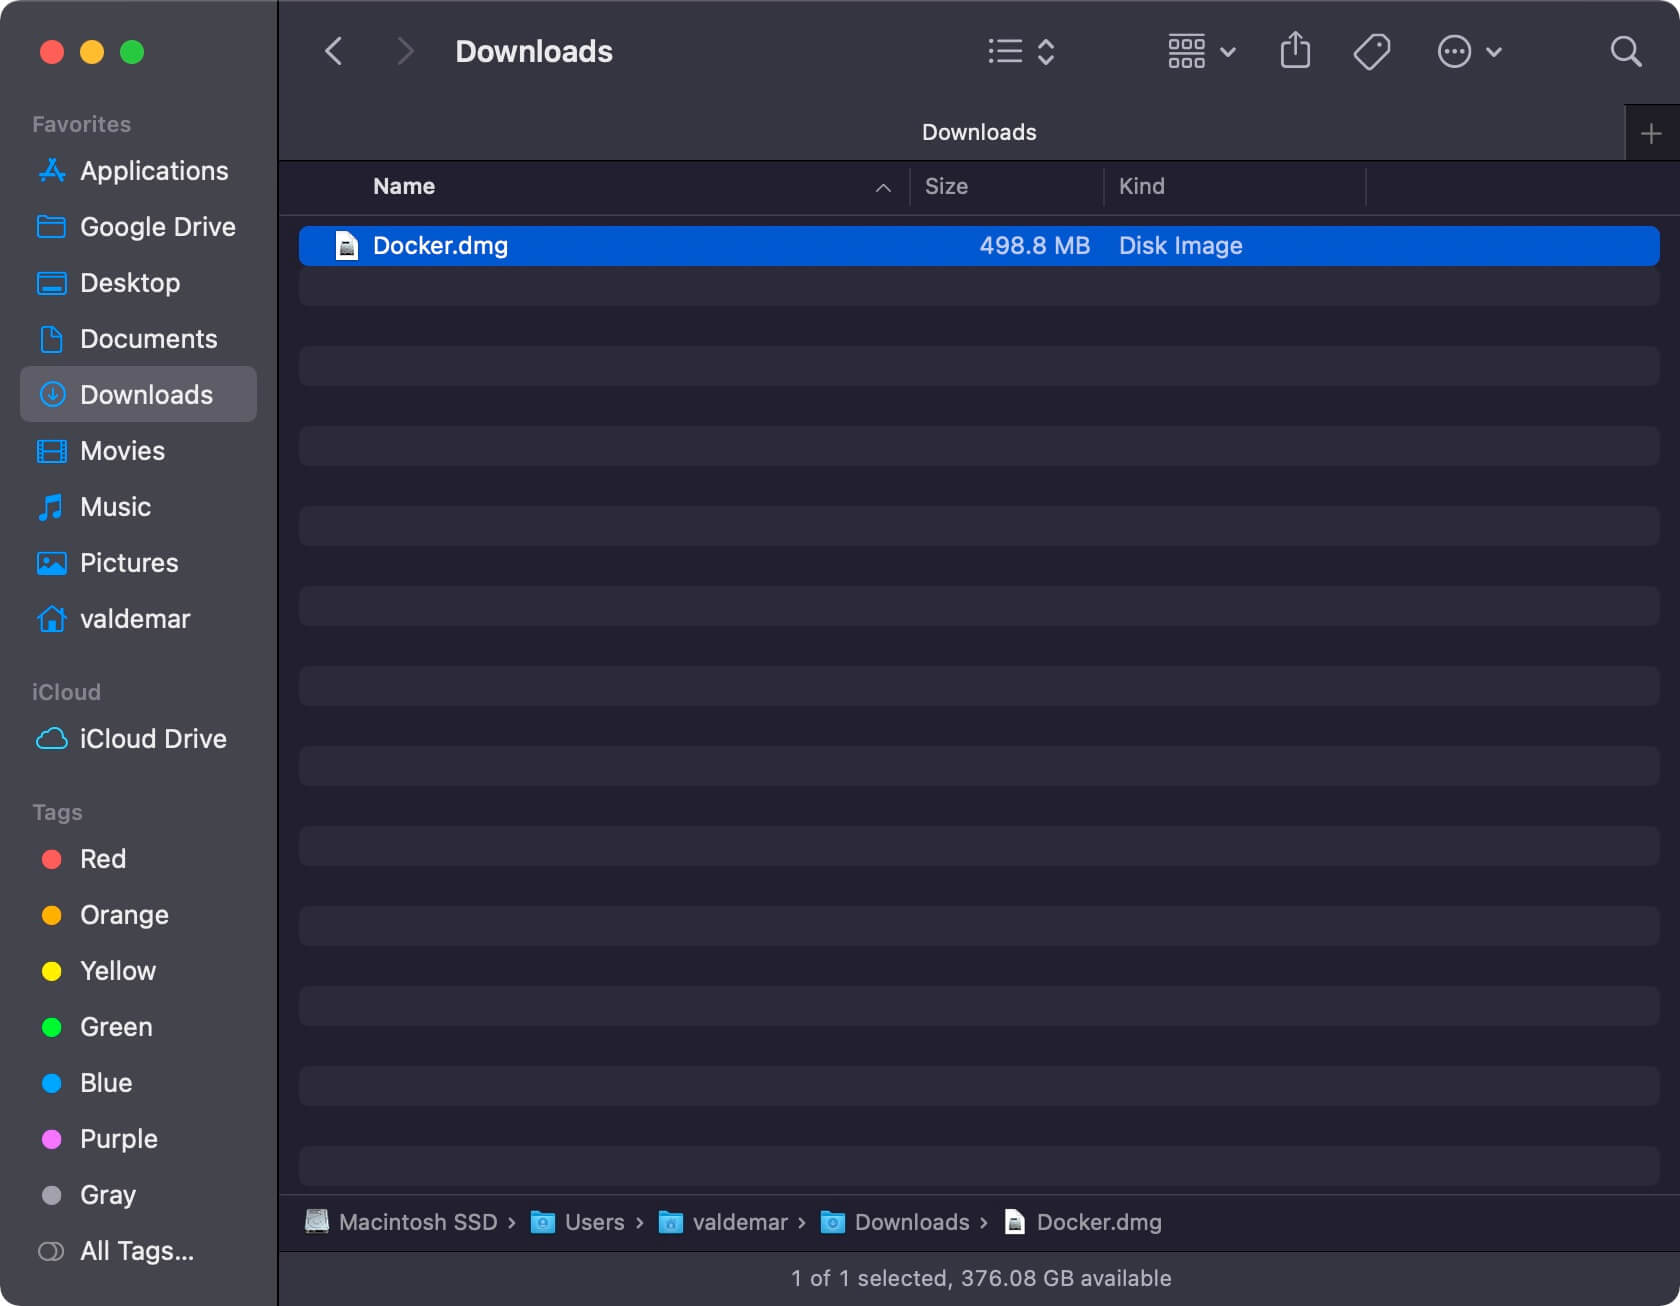Open Desktop in the sidebar
This screenshot has height=1306, width=1680.
tap(138, 283)
